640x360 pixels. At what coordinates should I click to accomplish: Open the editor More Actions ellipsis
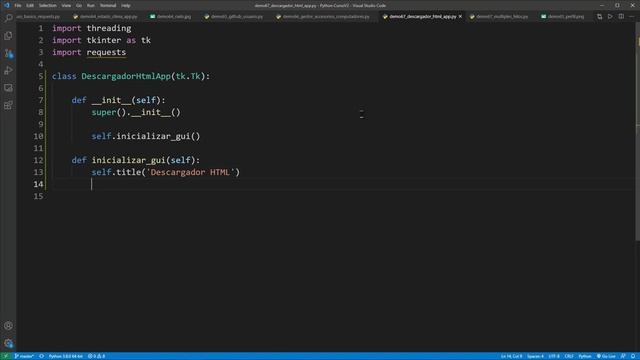631,17
